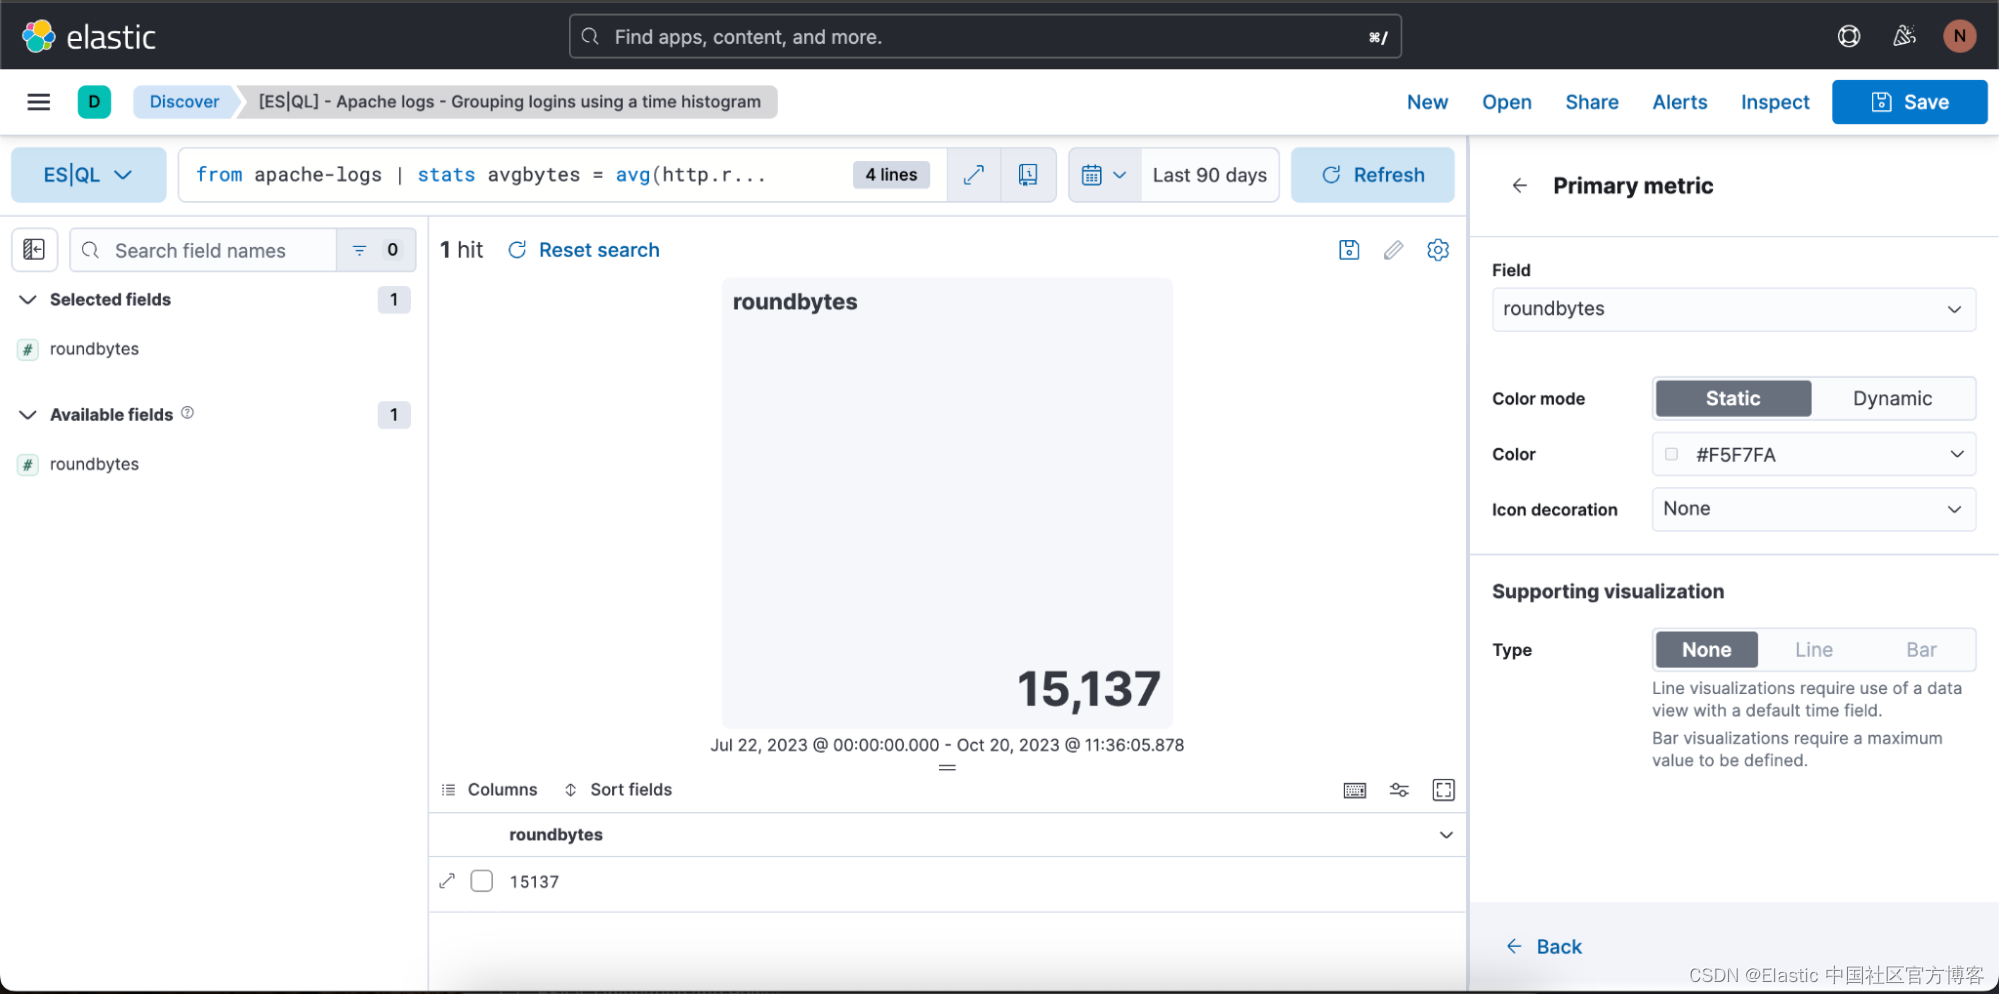The image size is (1999, 994).
Task: Open keyboard shortcuts for the grid
Action: coord(1355,790)
